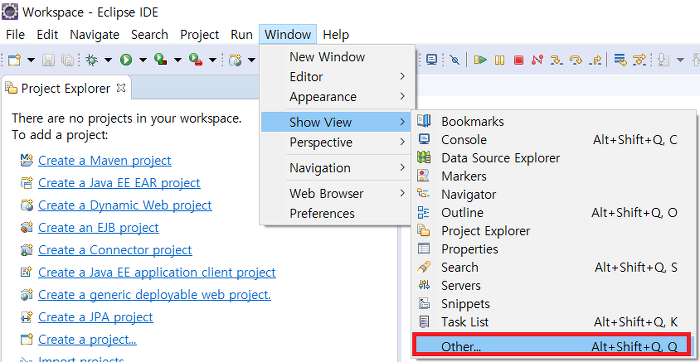Open dropdown arrow next to Run icon
700x362 pixels.
click(142, 60)
